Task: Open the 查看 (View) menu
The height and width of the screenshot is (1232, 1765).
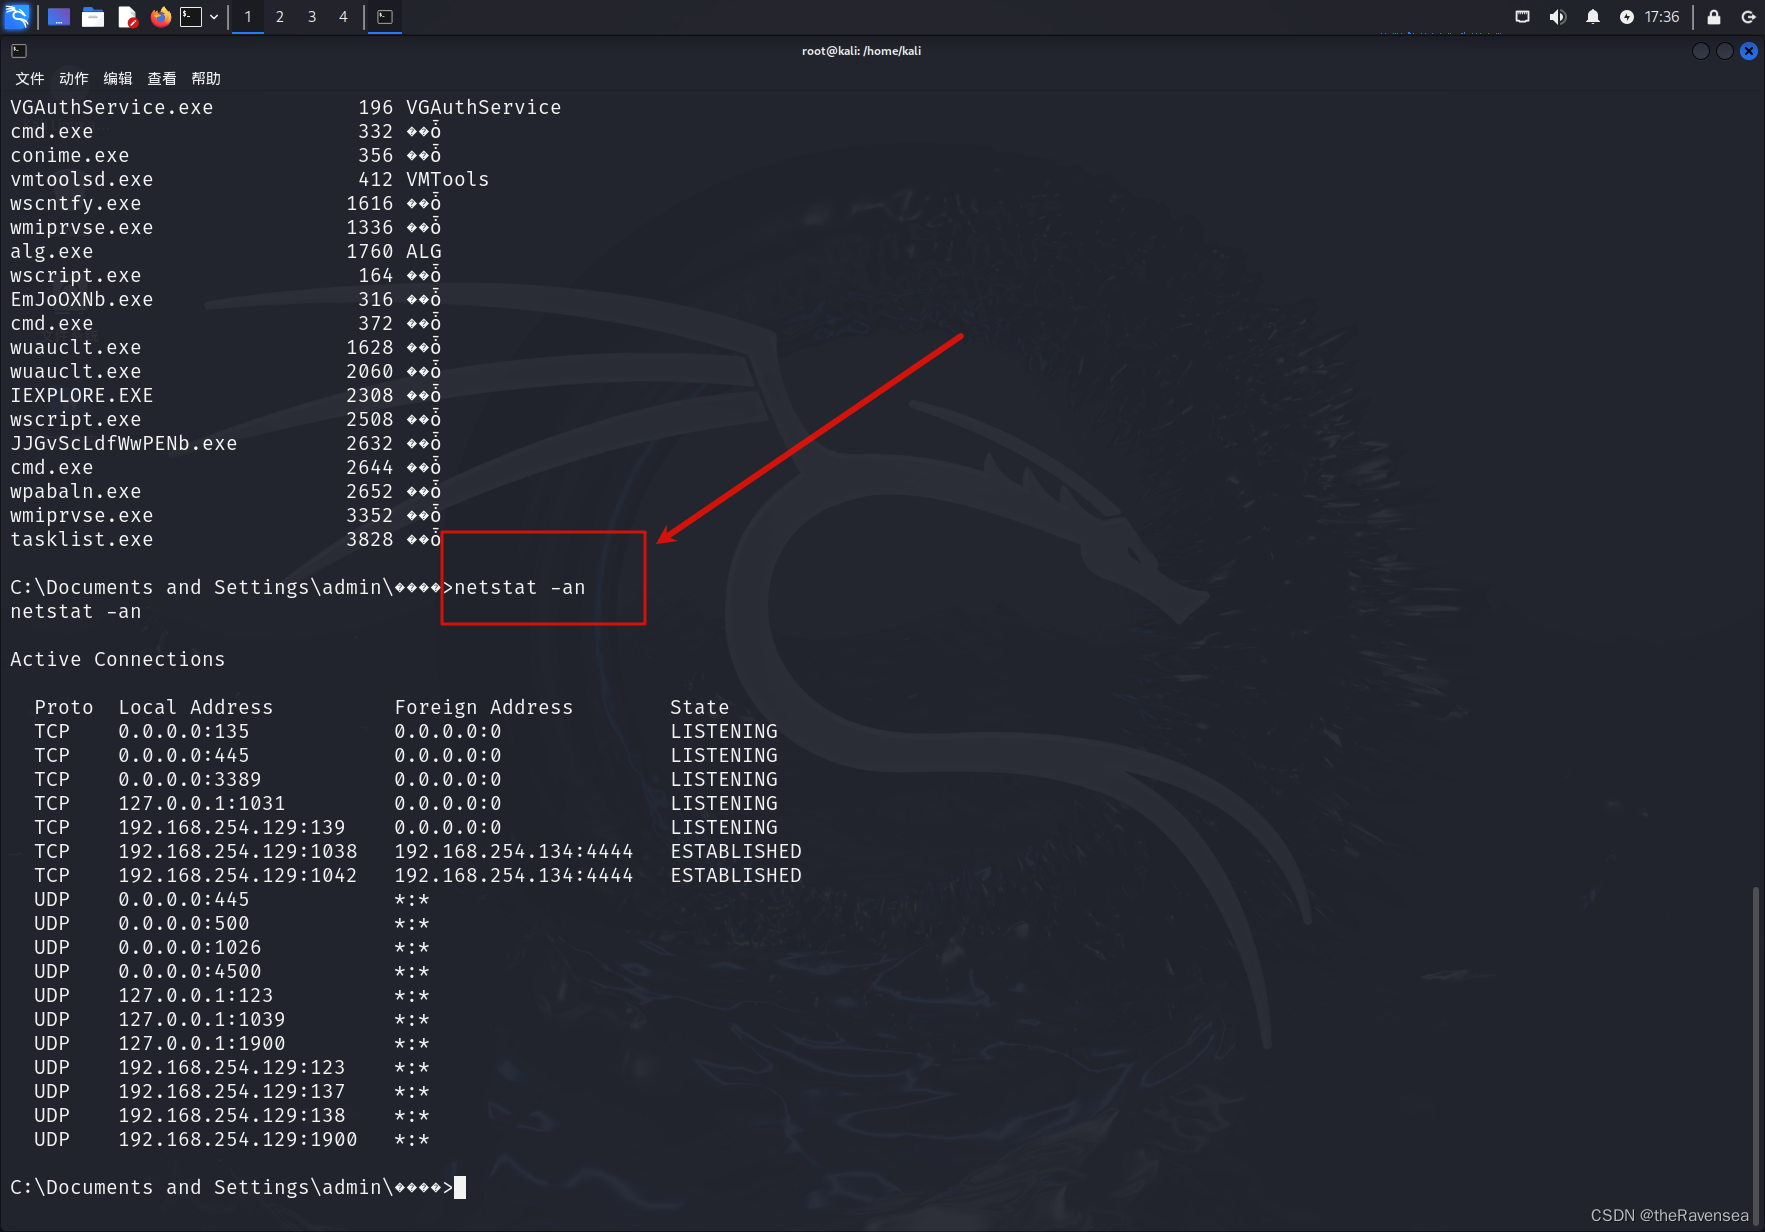Action: (161, 79)
